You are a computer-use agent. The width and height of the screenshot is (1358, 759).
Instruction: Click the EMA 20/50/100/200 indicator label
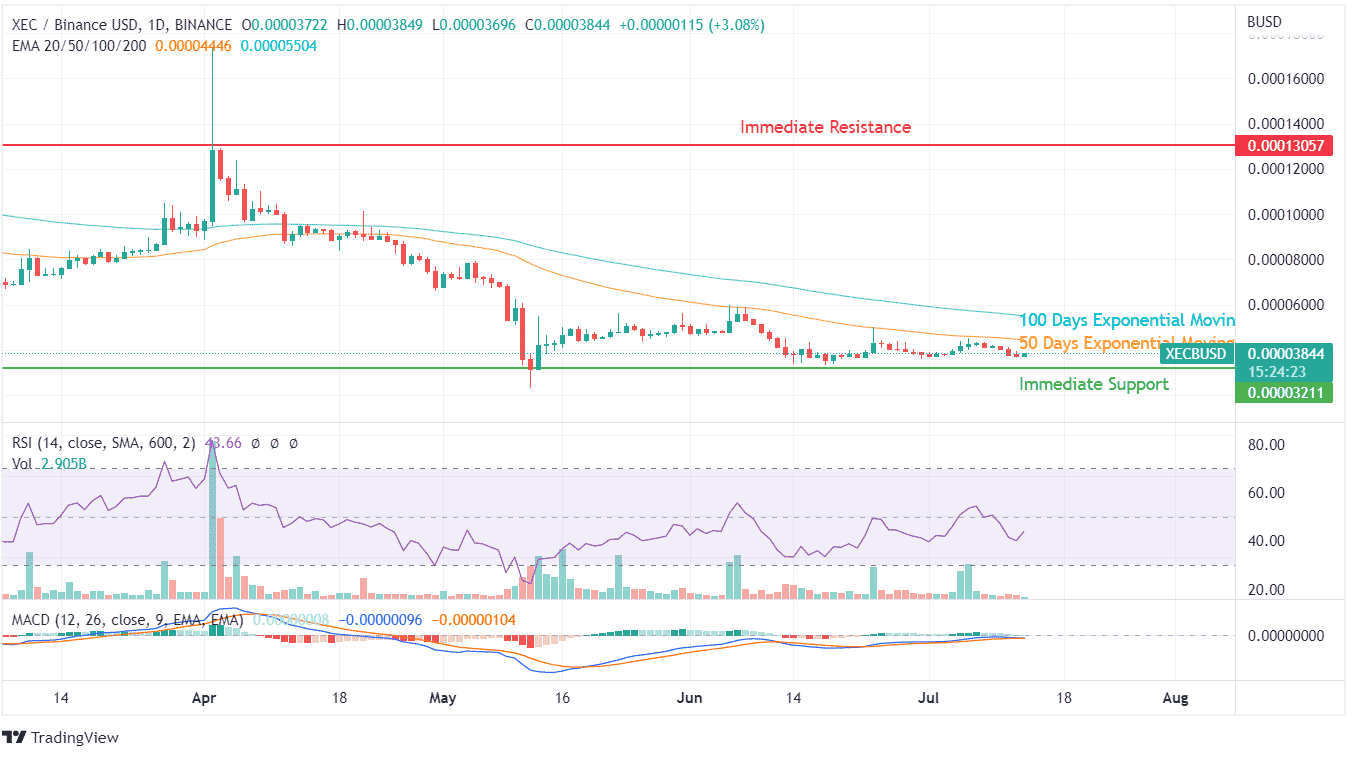click(80, 45)
